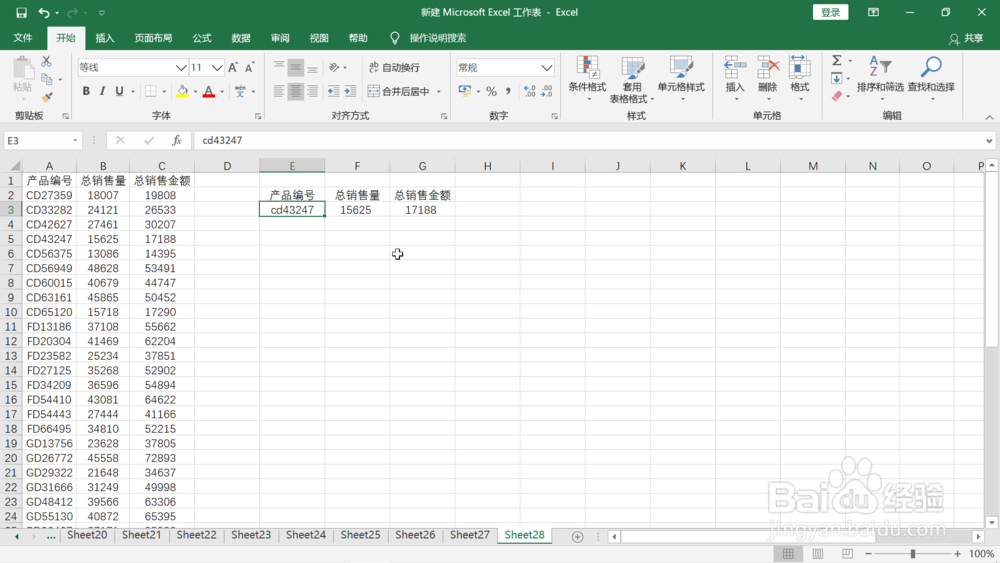Toggle underline formatting
The image size is (1000, 563).
coord(119,91)
